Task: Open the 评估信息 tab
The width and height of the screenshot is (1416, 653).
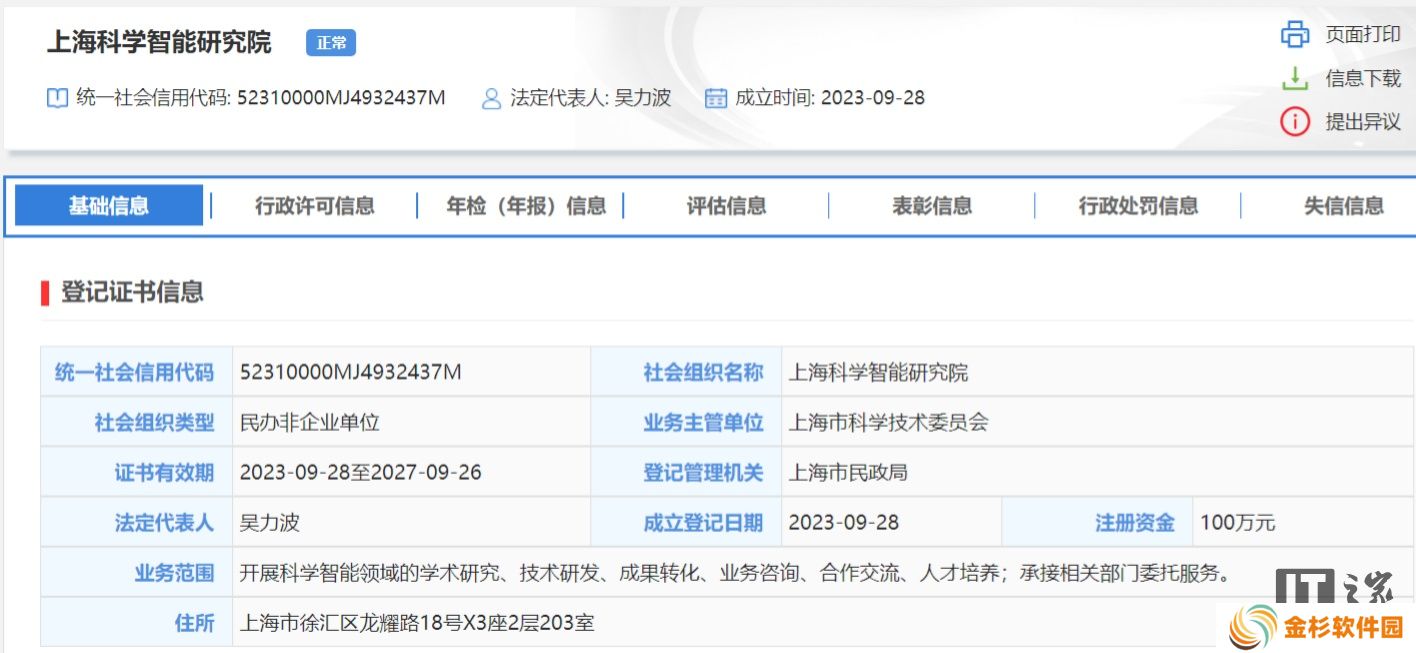Action: 727,206
